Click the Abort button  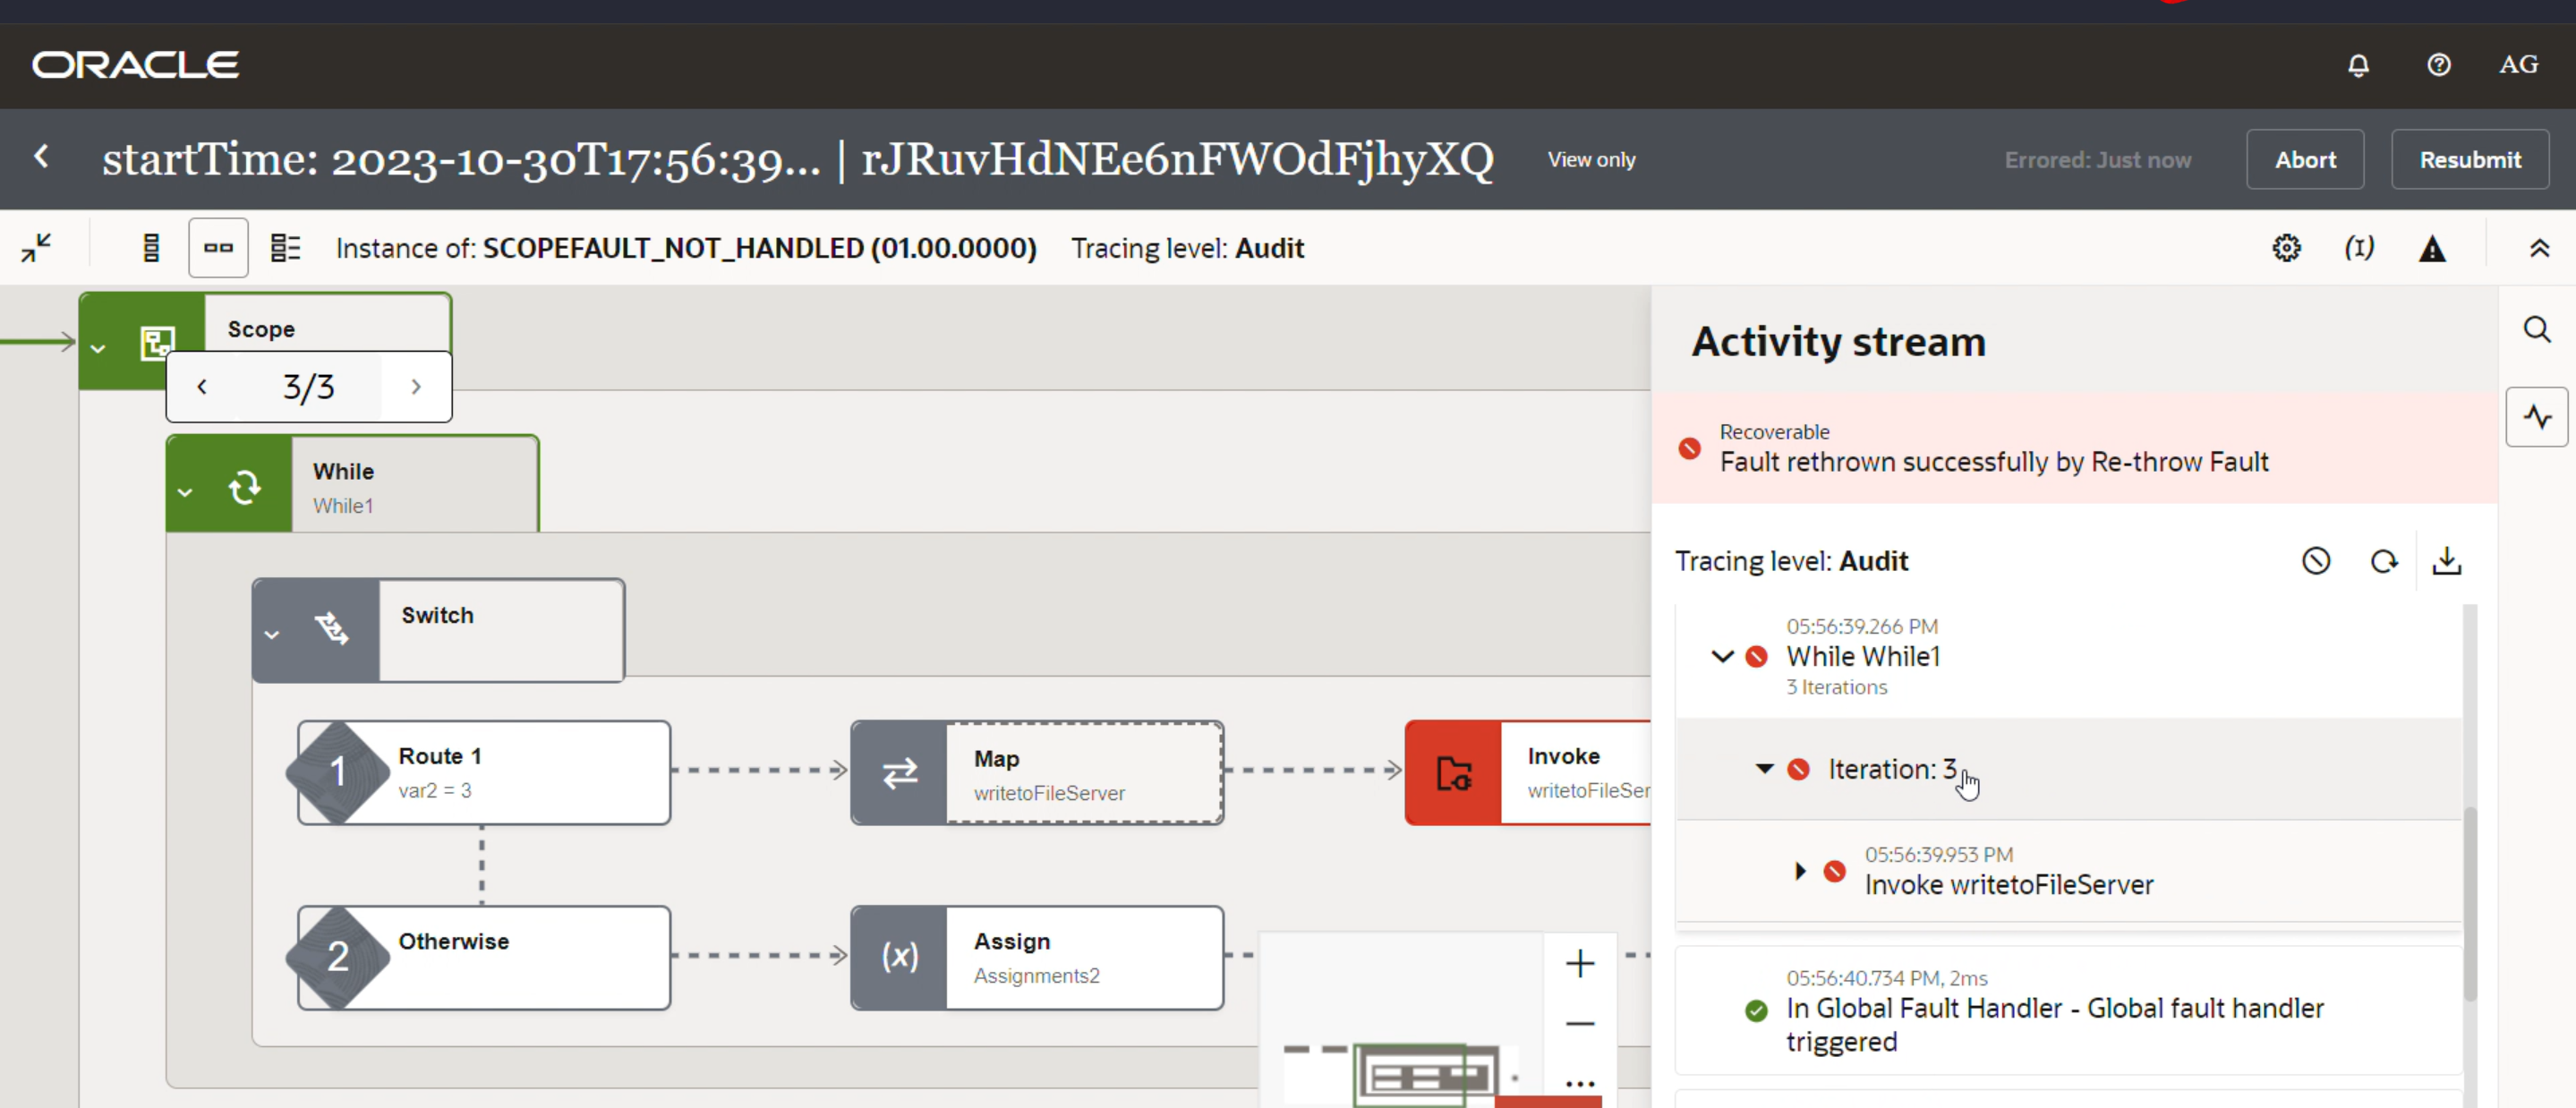click(2305, 159)
